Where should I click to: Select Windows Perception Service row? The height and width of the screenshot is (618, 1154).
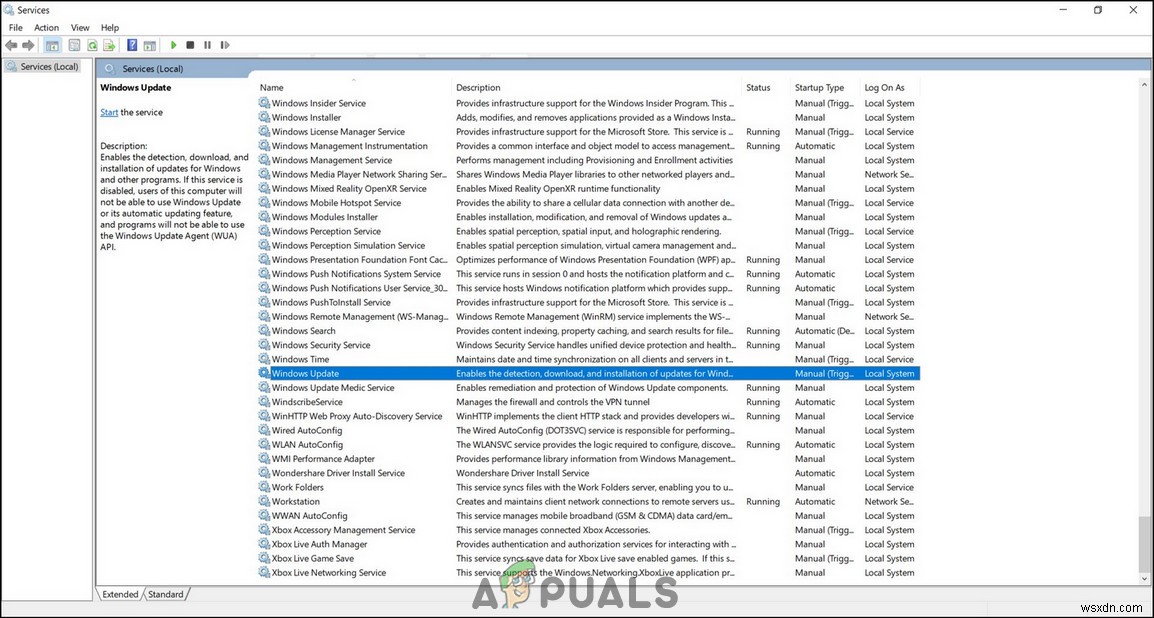point(589,231)
